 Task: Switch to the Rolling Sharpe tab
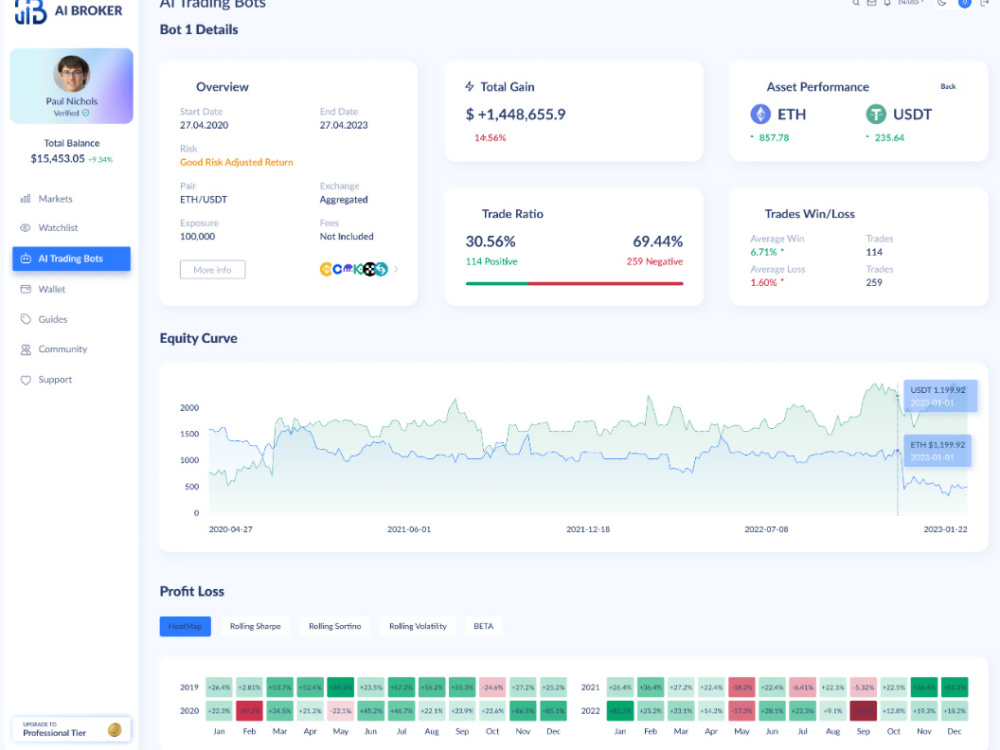coord(255,626)
